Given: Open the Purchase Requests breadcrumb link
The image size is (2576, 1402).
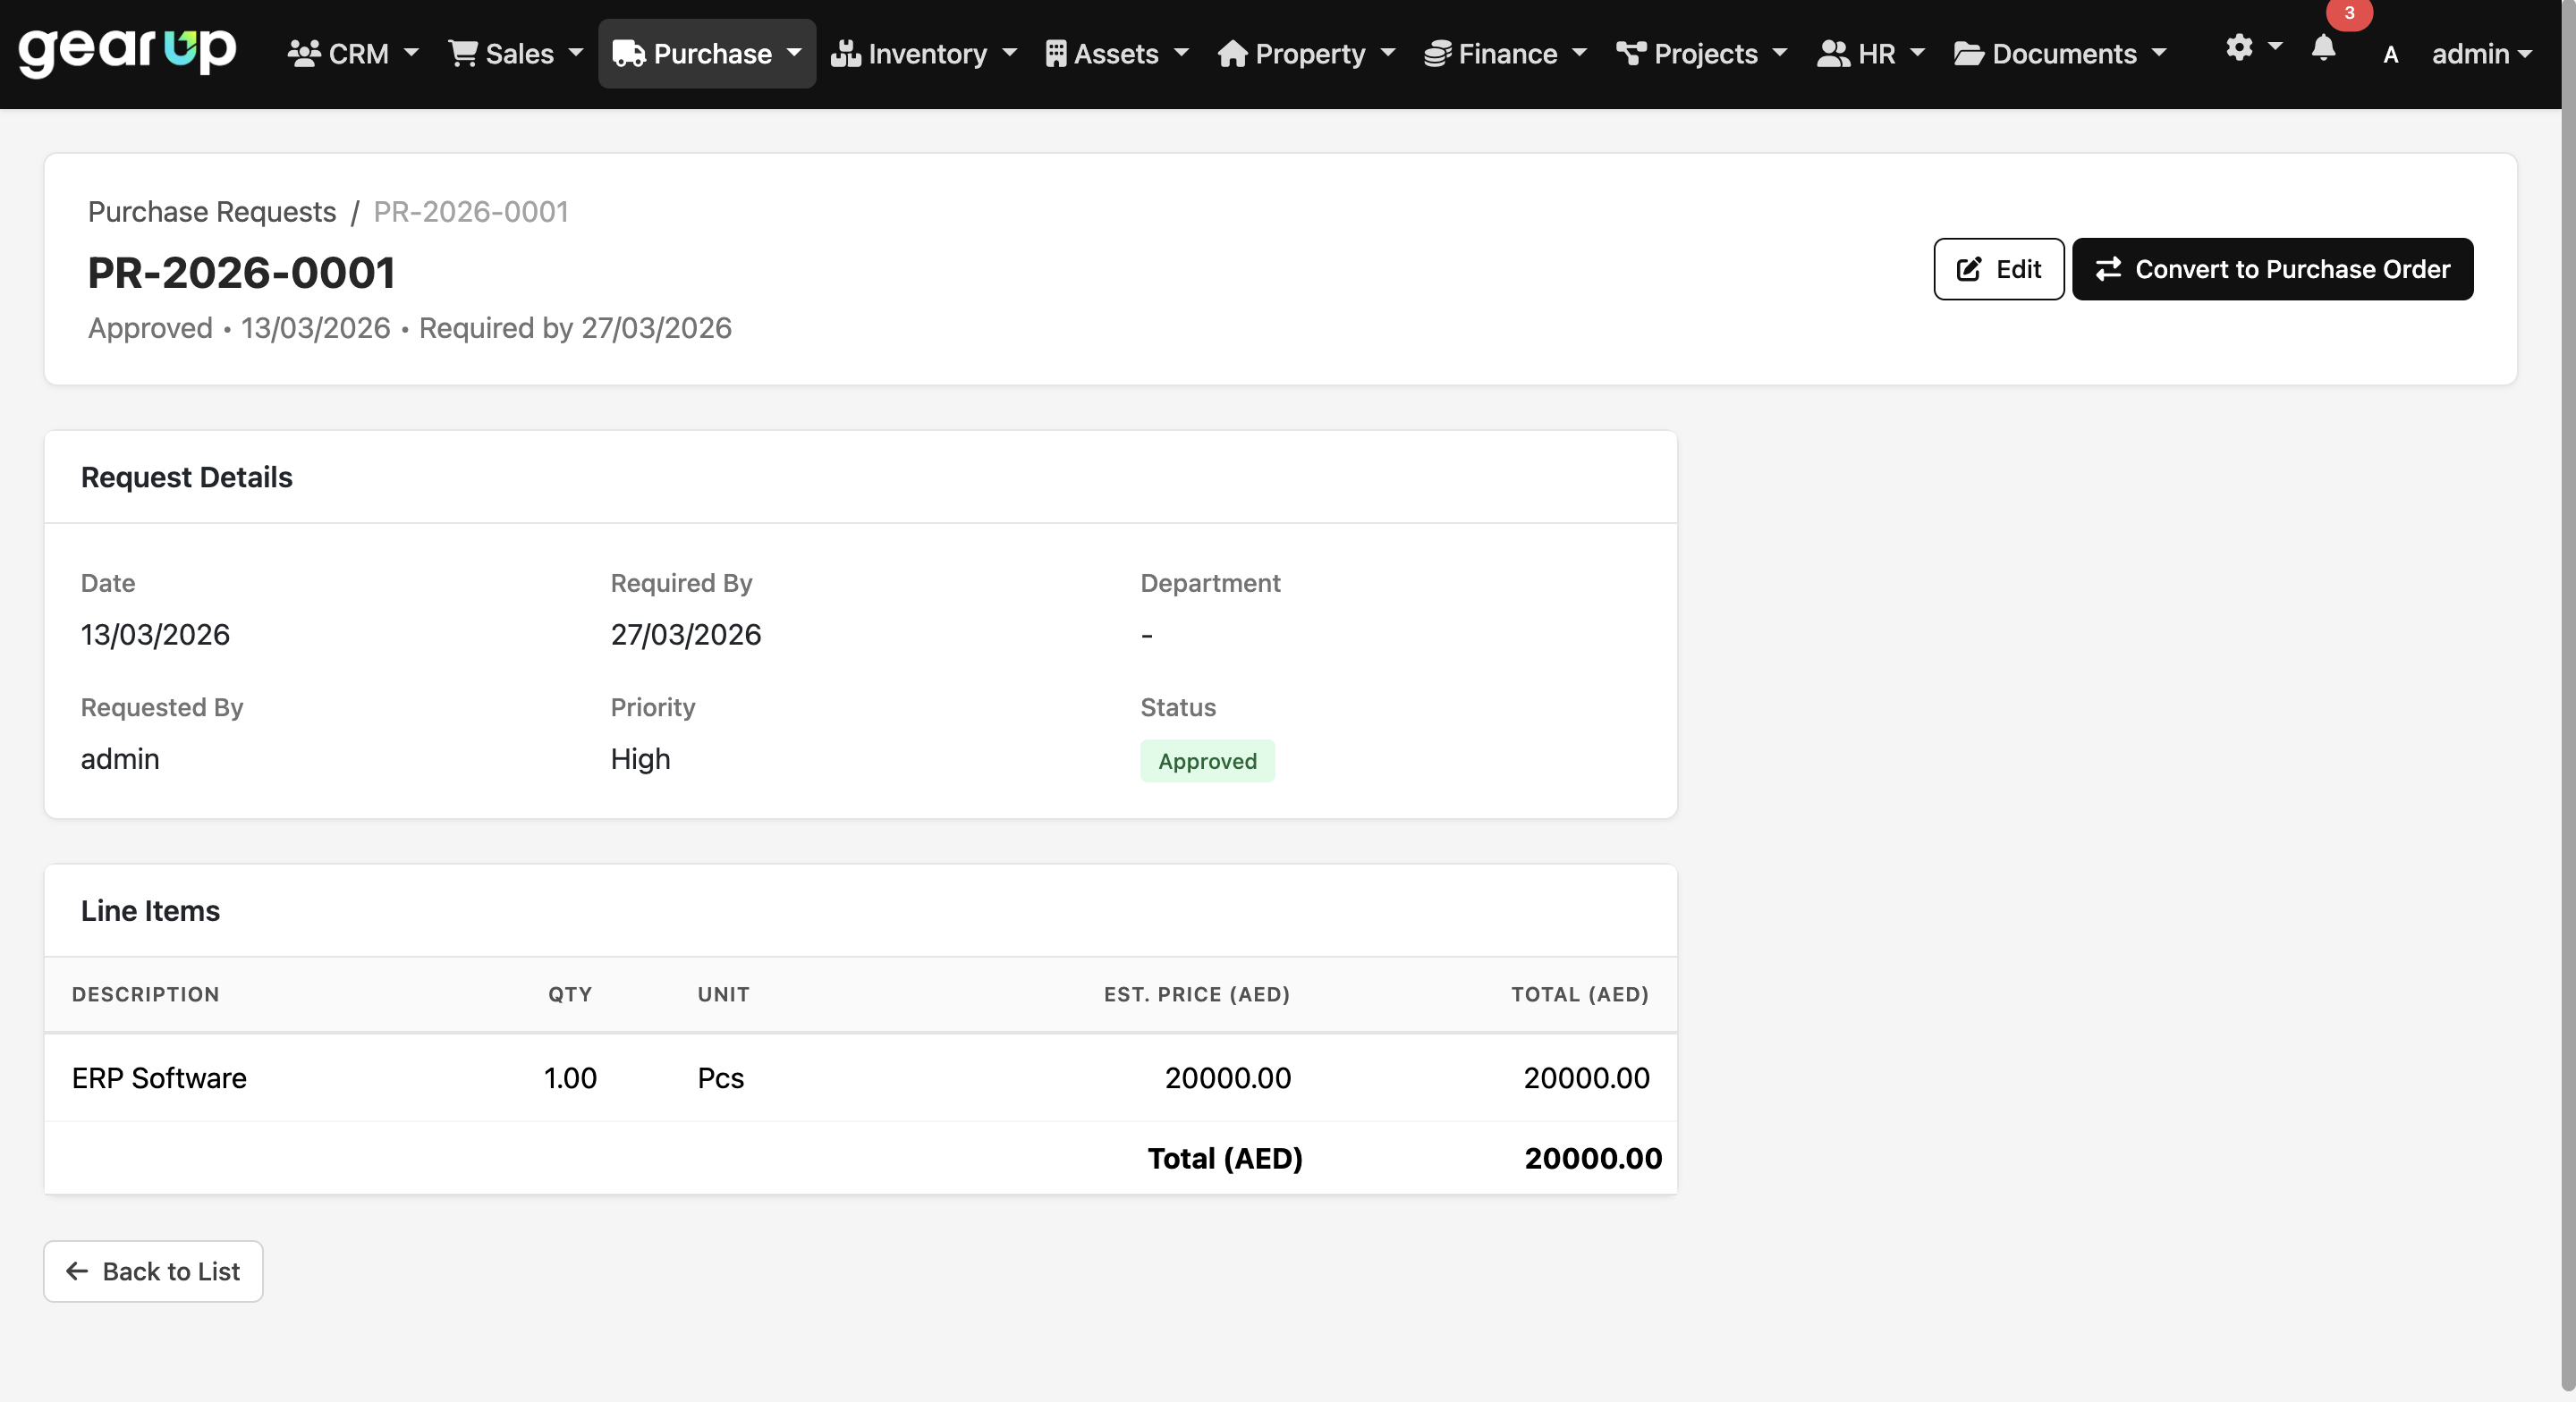Looking at the screenshot, I should click(211, 211).
